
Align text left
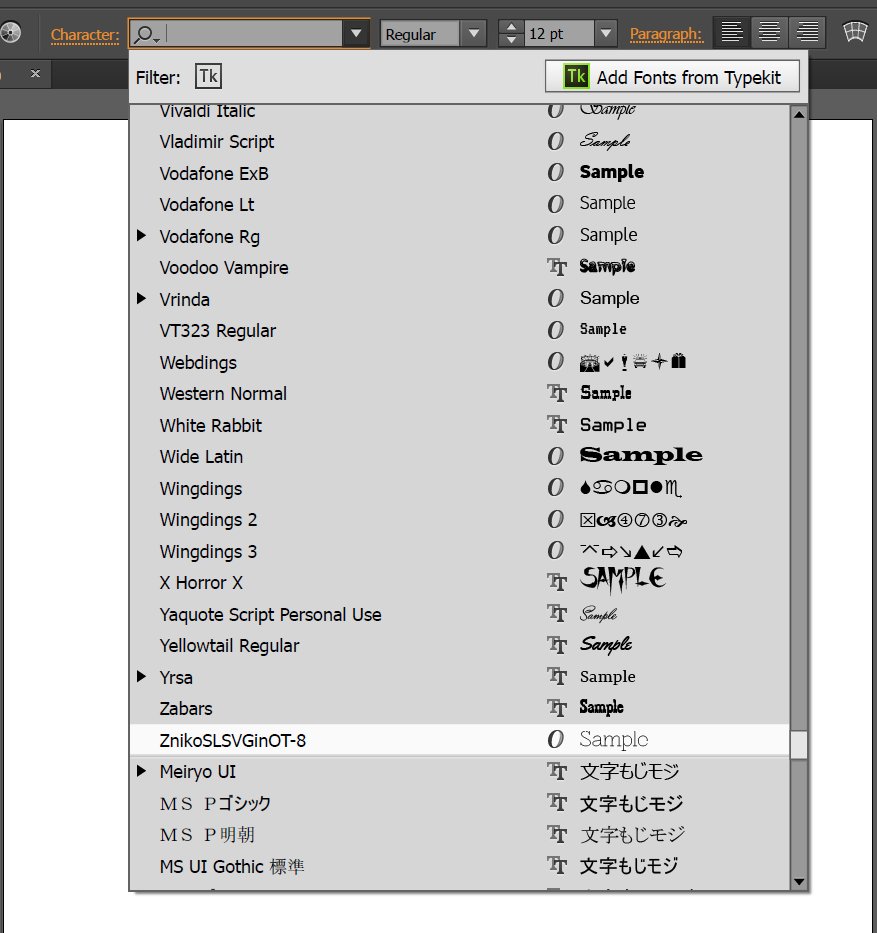[732, 32]
